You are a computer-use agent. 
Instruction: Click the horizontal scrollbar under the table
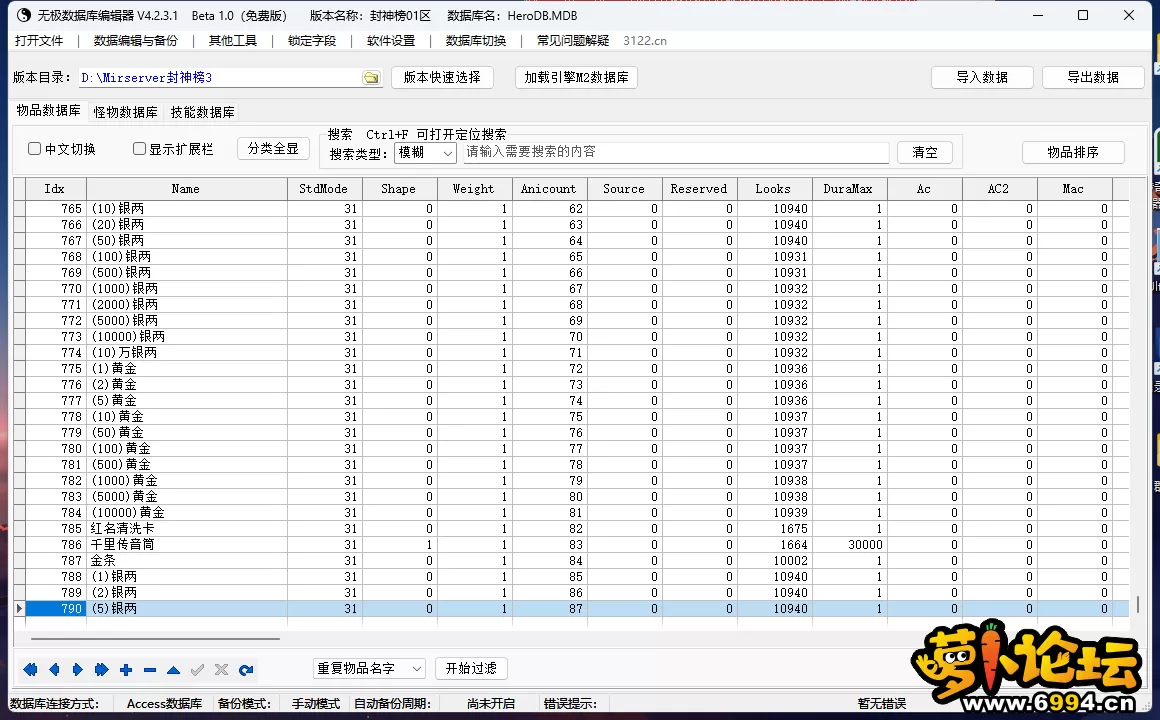coord(155,638)
